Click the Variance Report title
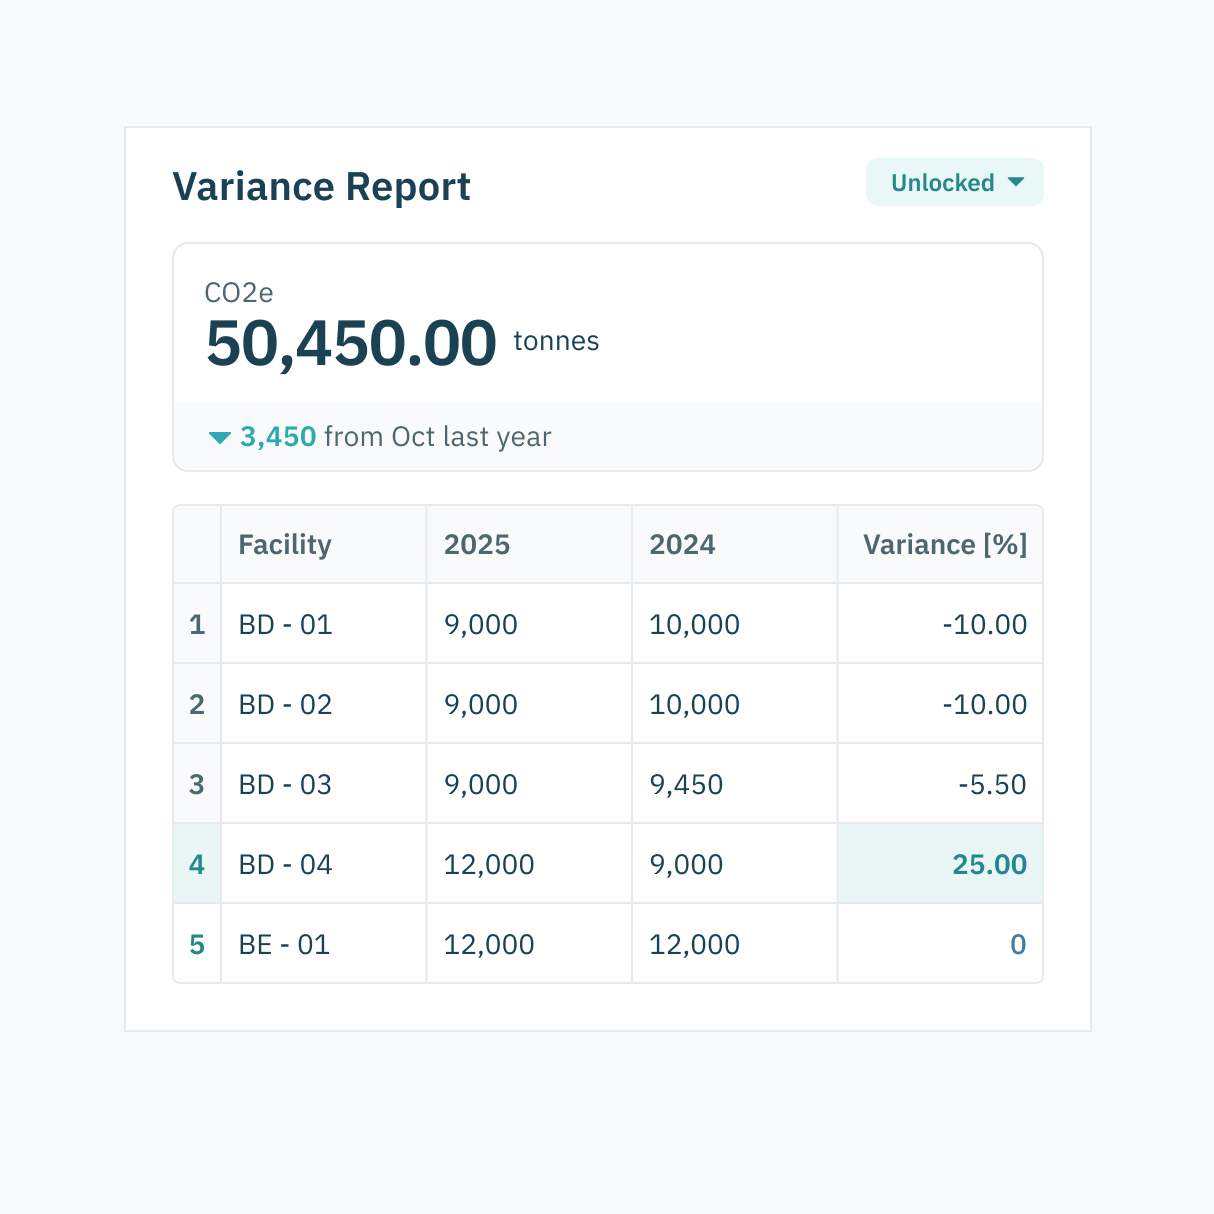The image size is (1214, 1214). [x=321, y=187]
